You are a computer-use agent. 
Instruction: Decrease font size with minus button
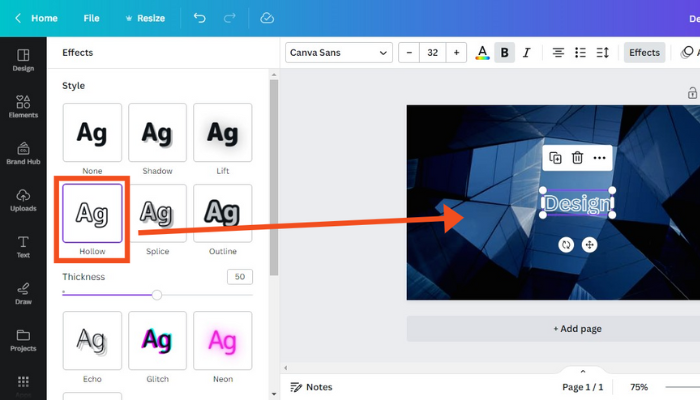409,53
